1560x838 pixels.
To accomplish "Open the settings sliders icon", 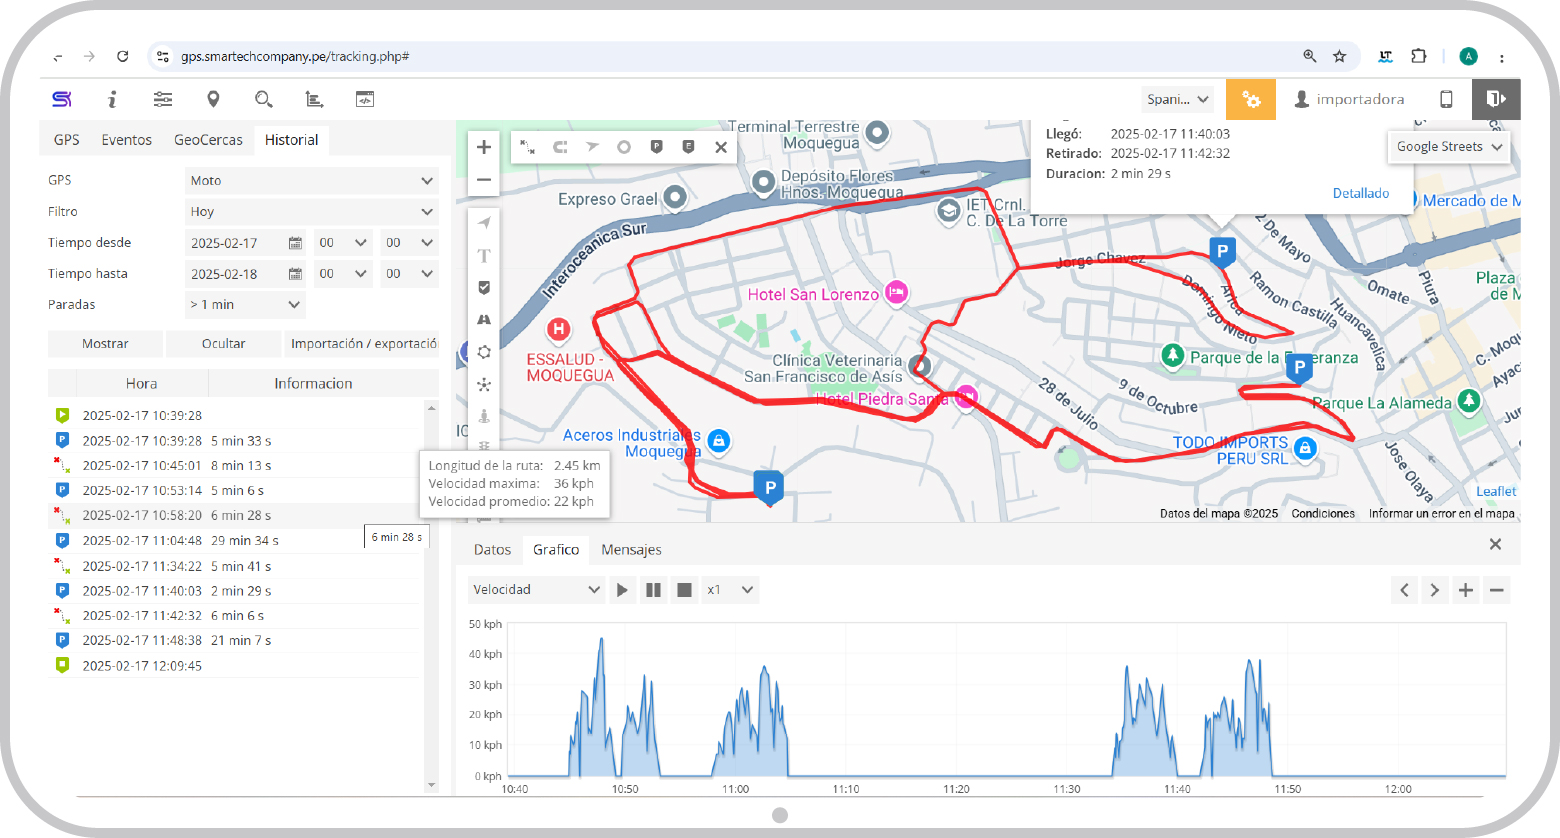I will click(x=163, y=99).
